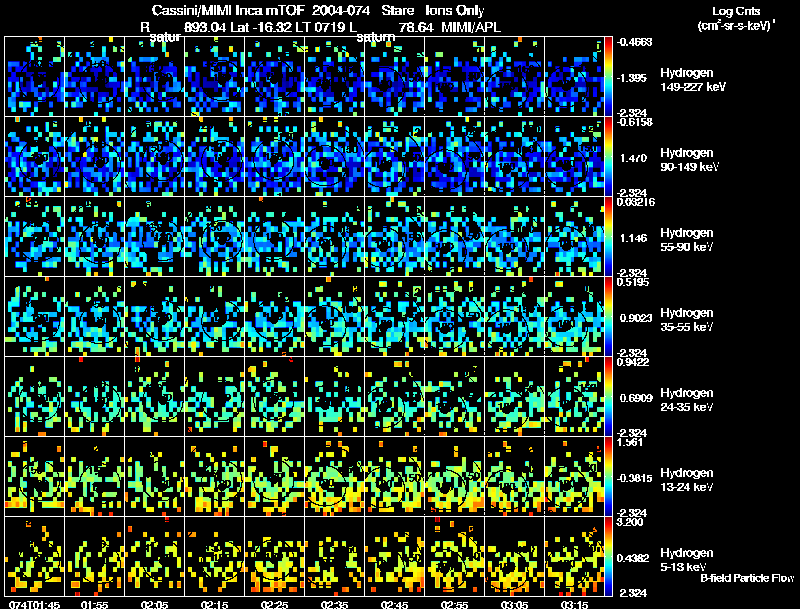Click the Hydrogen 149-227 keV color bar
This screenshot has width=800, height=609.
pos(608,77)
